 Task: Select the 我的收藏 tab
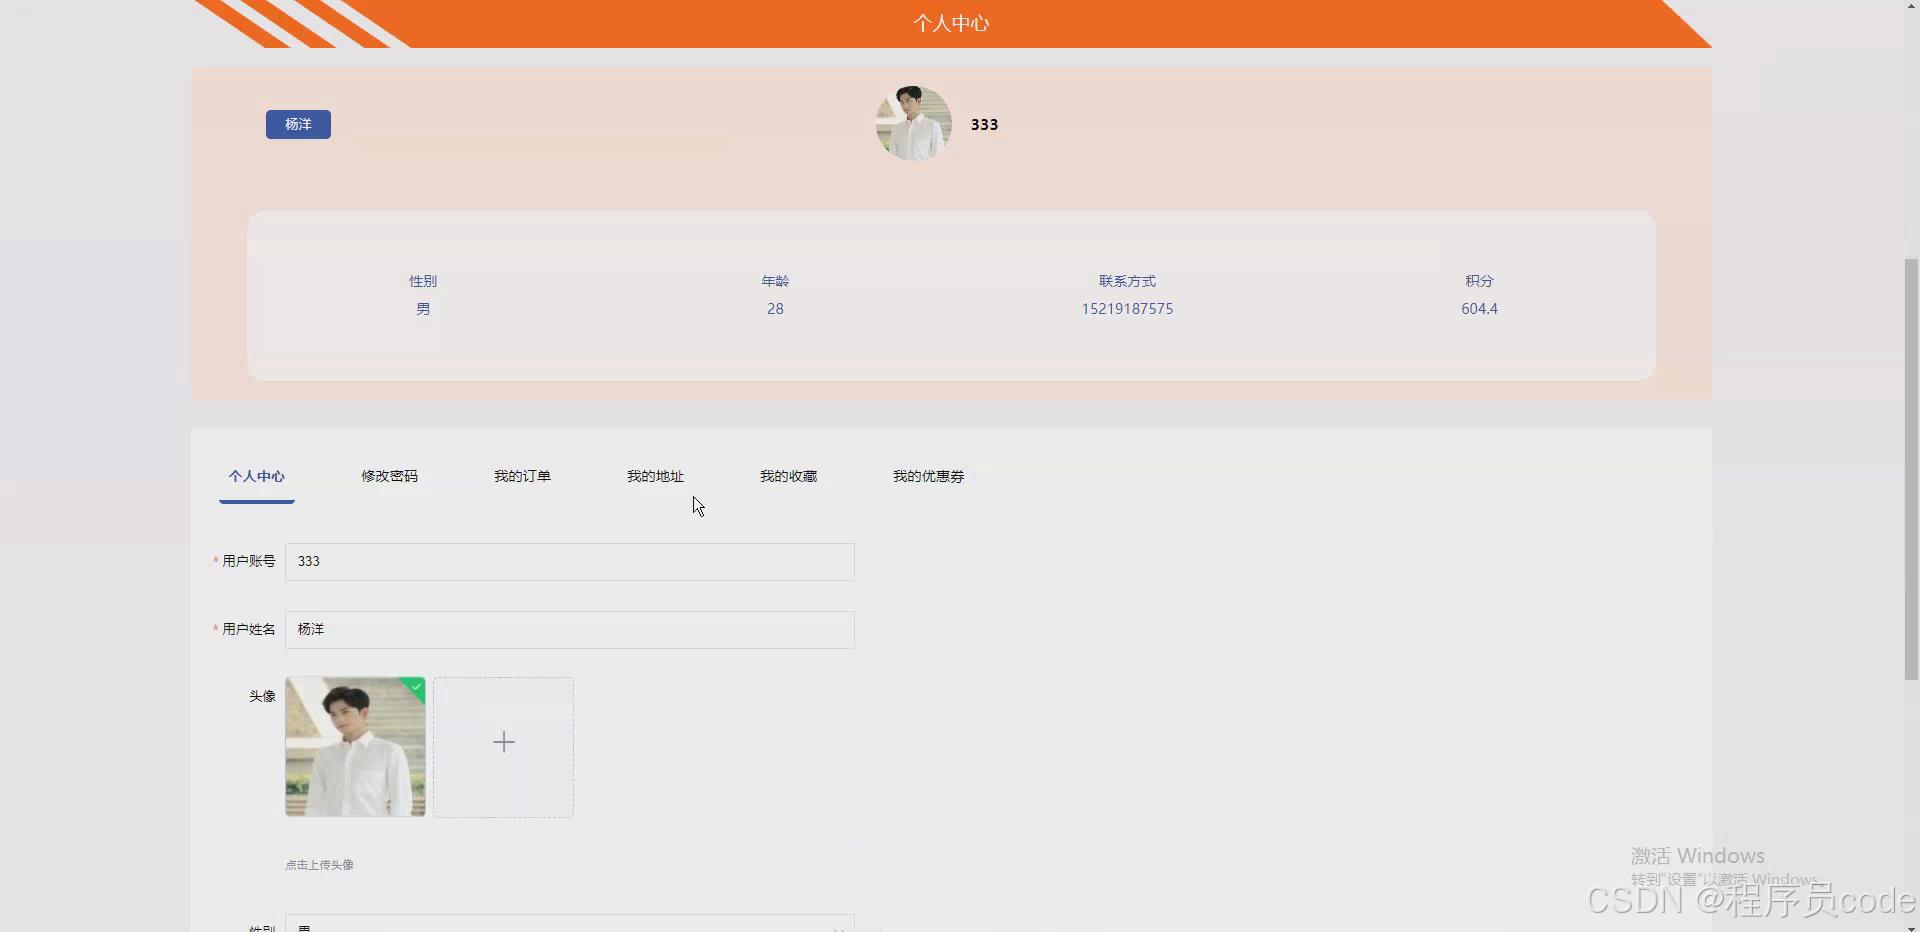pos(788,476)
